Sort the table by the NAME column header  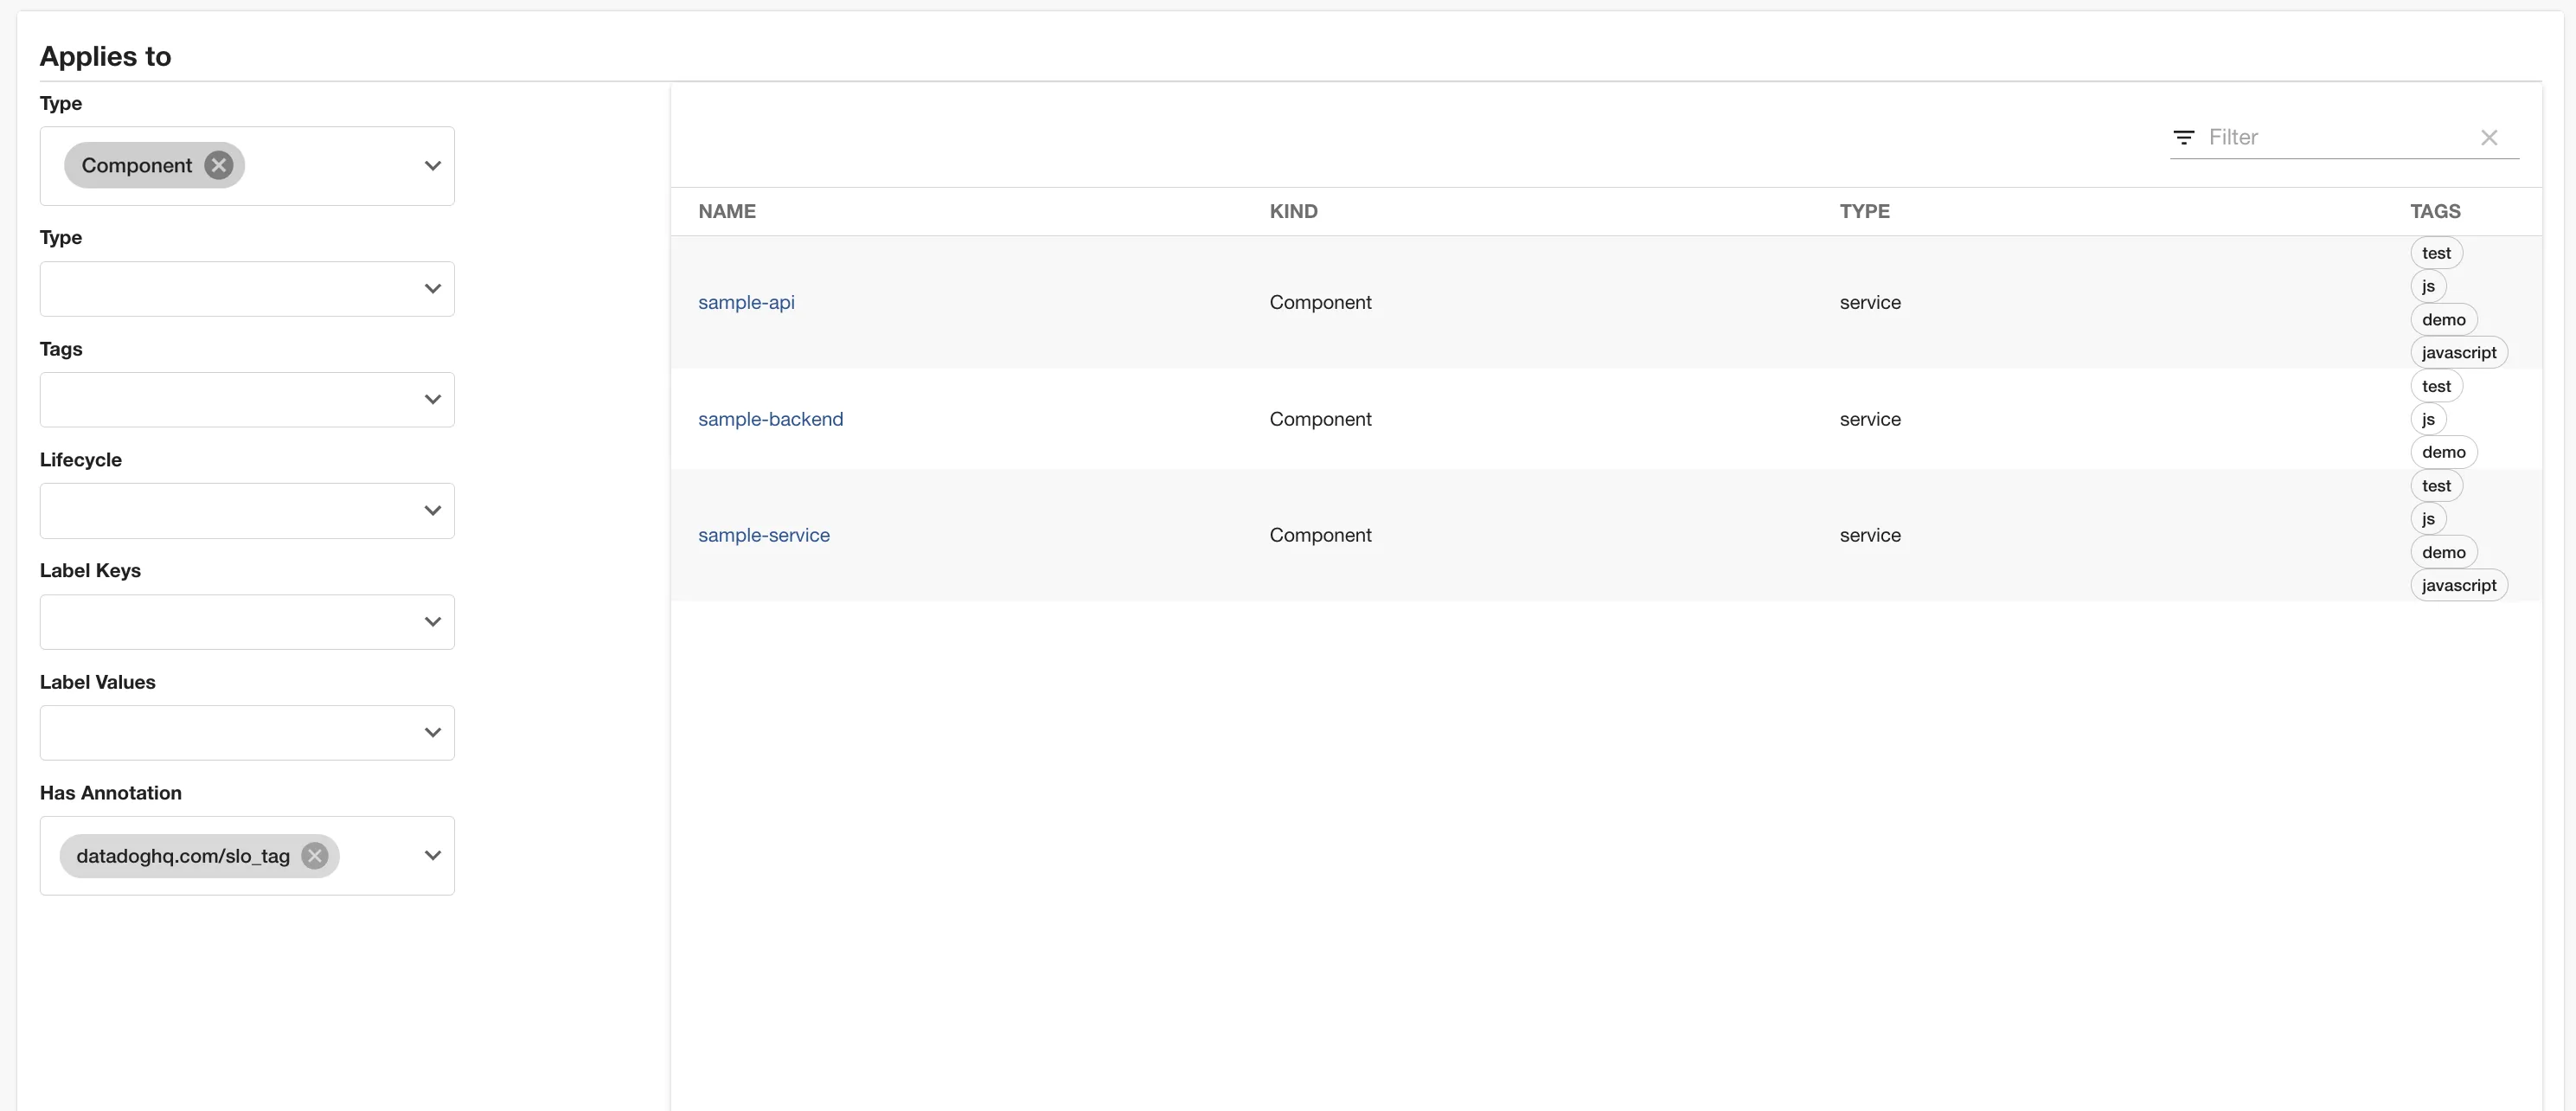(727, 211)
